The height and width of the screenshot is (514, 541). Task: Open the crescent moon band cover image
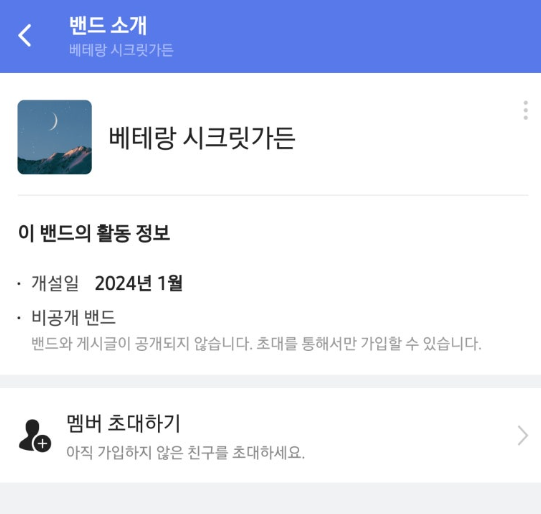(x=55, y=137)
